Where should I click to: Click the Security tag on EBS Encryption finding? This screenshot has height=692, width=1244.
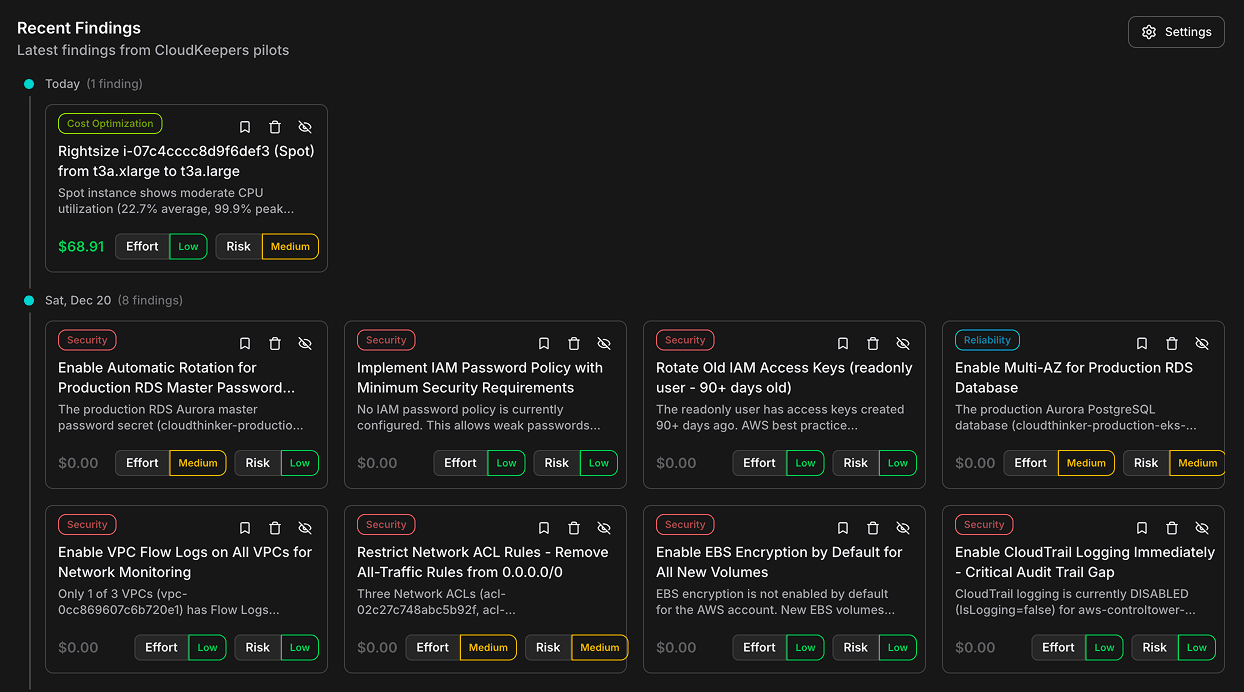pos(685,524)
